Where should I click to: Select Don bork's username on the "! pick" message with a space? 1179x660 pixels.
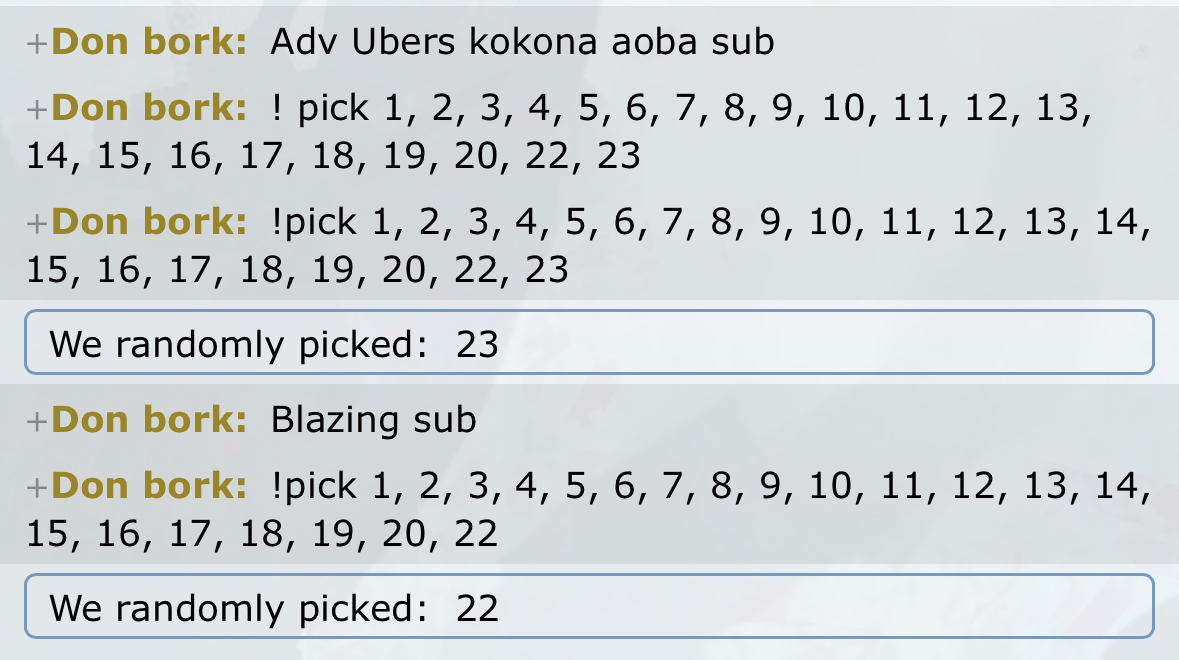[x=148, y=108]
